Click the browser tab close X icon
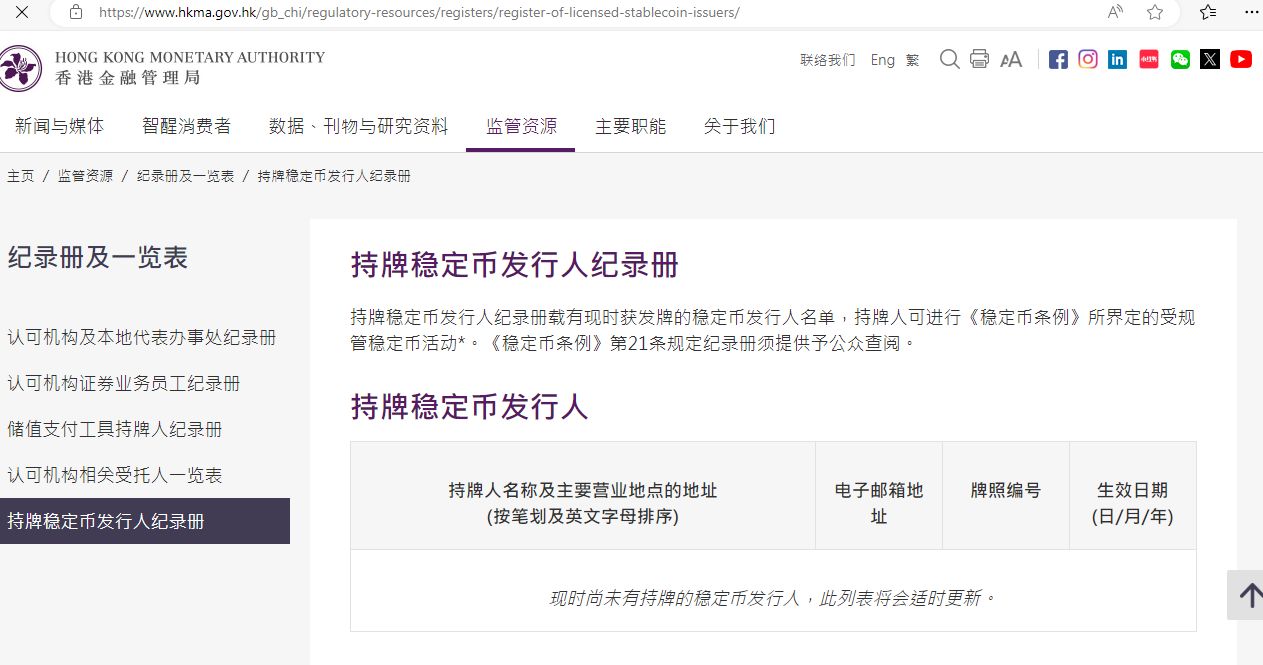The width and height of the screenshot is (1263, 665). (22, 12)
